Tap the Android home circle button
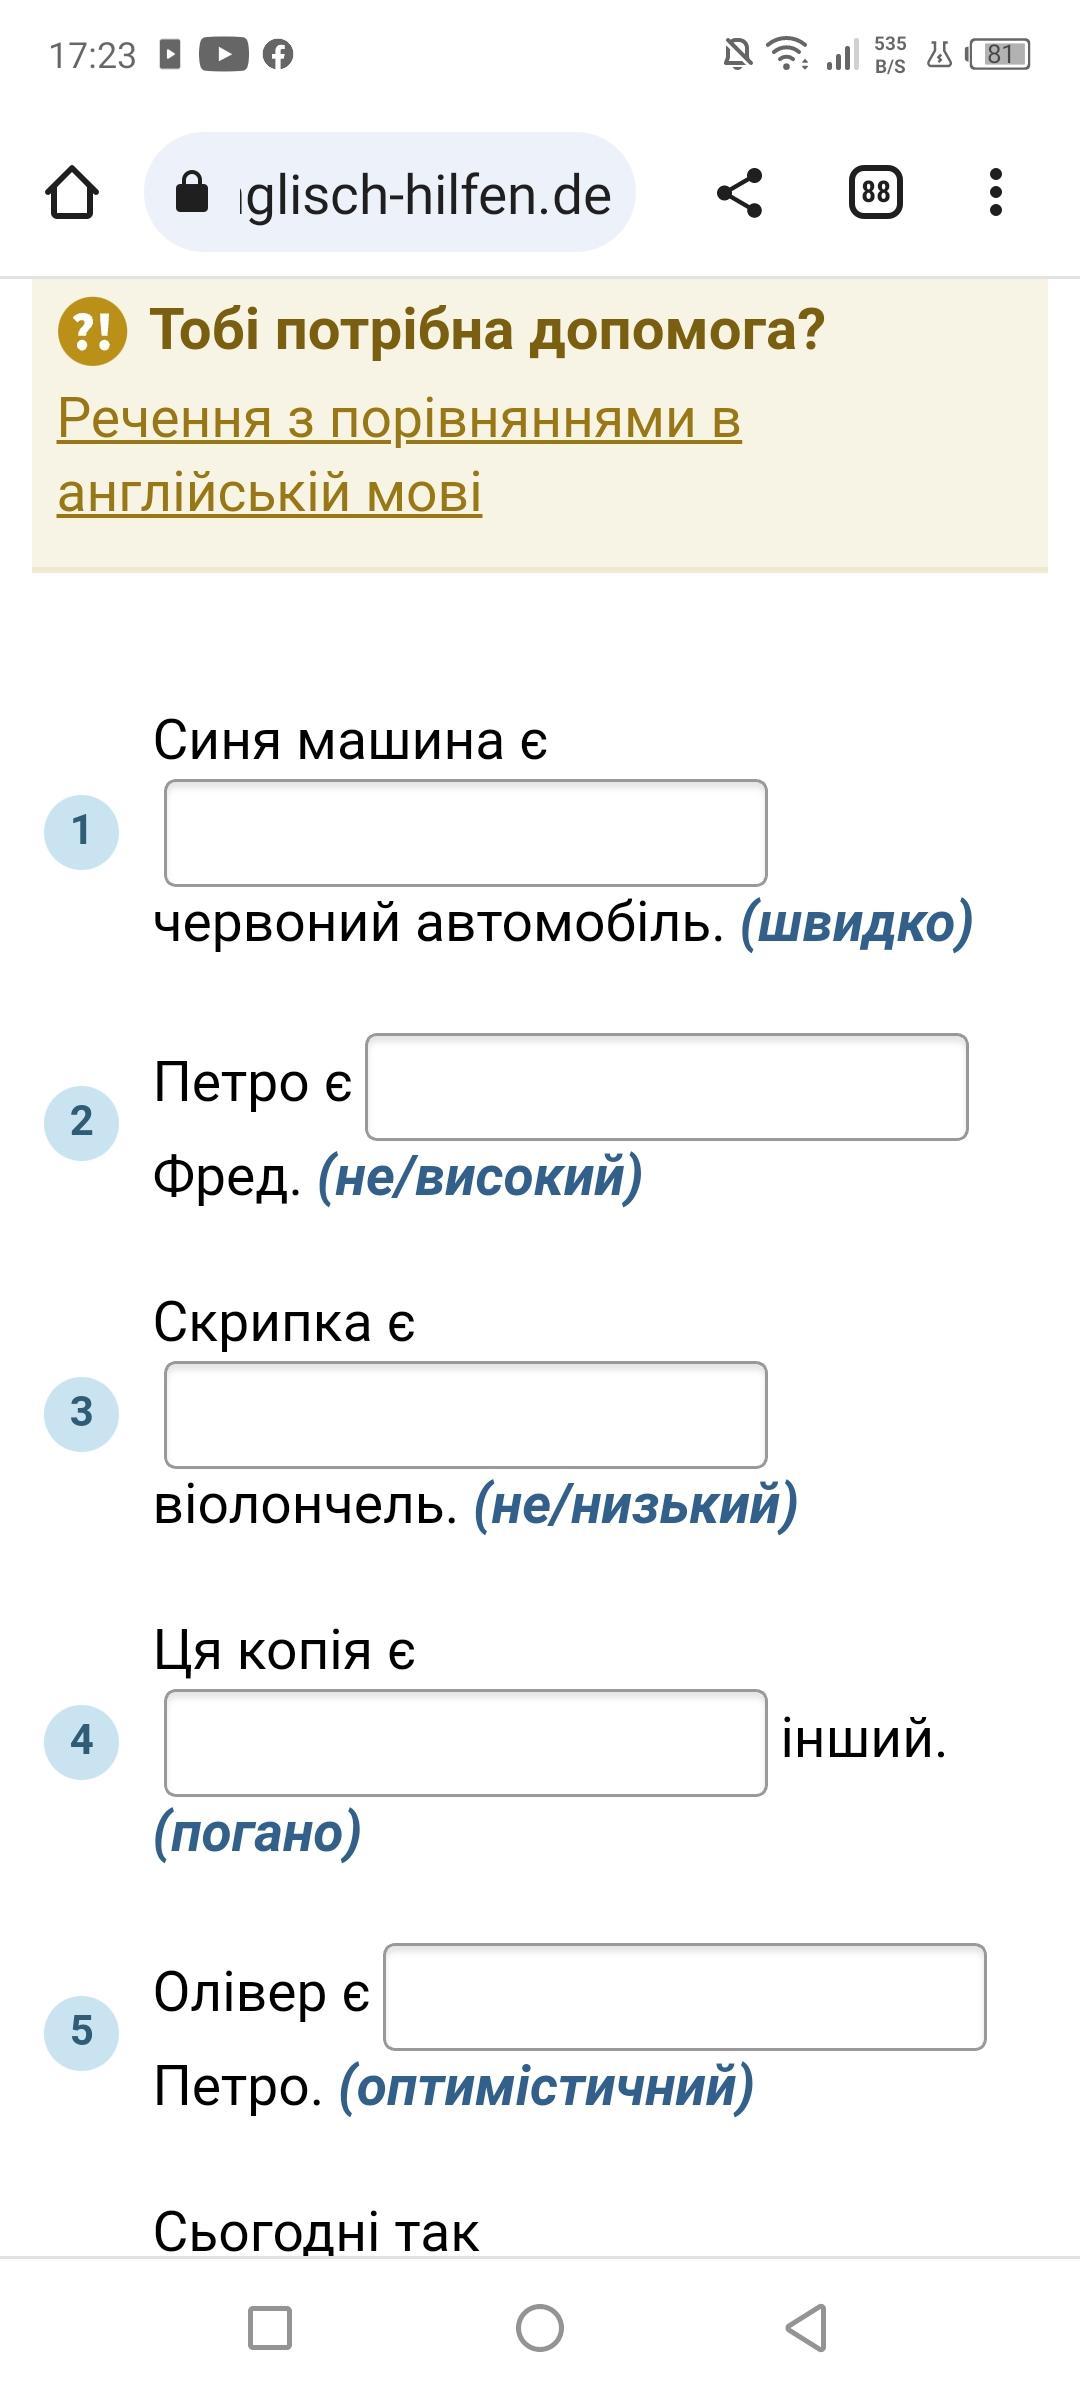Viewport: 1080px width, 2400px height. (x=540, y=2328)
